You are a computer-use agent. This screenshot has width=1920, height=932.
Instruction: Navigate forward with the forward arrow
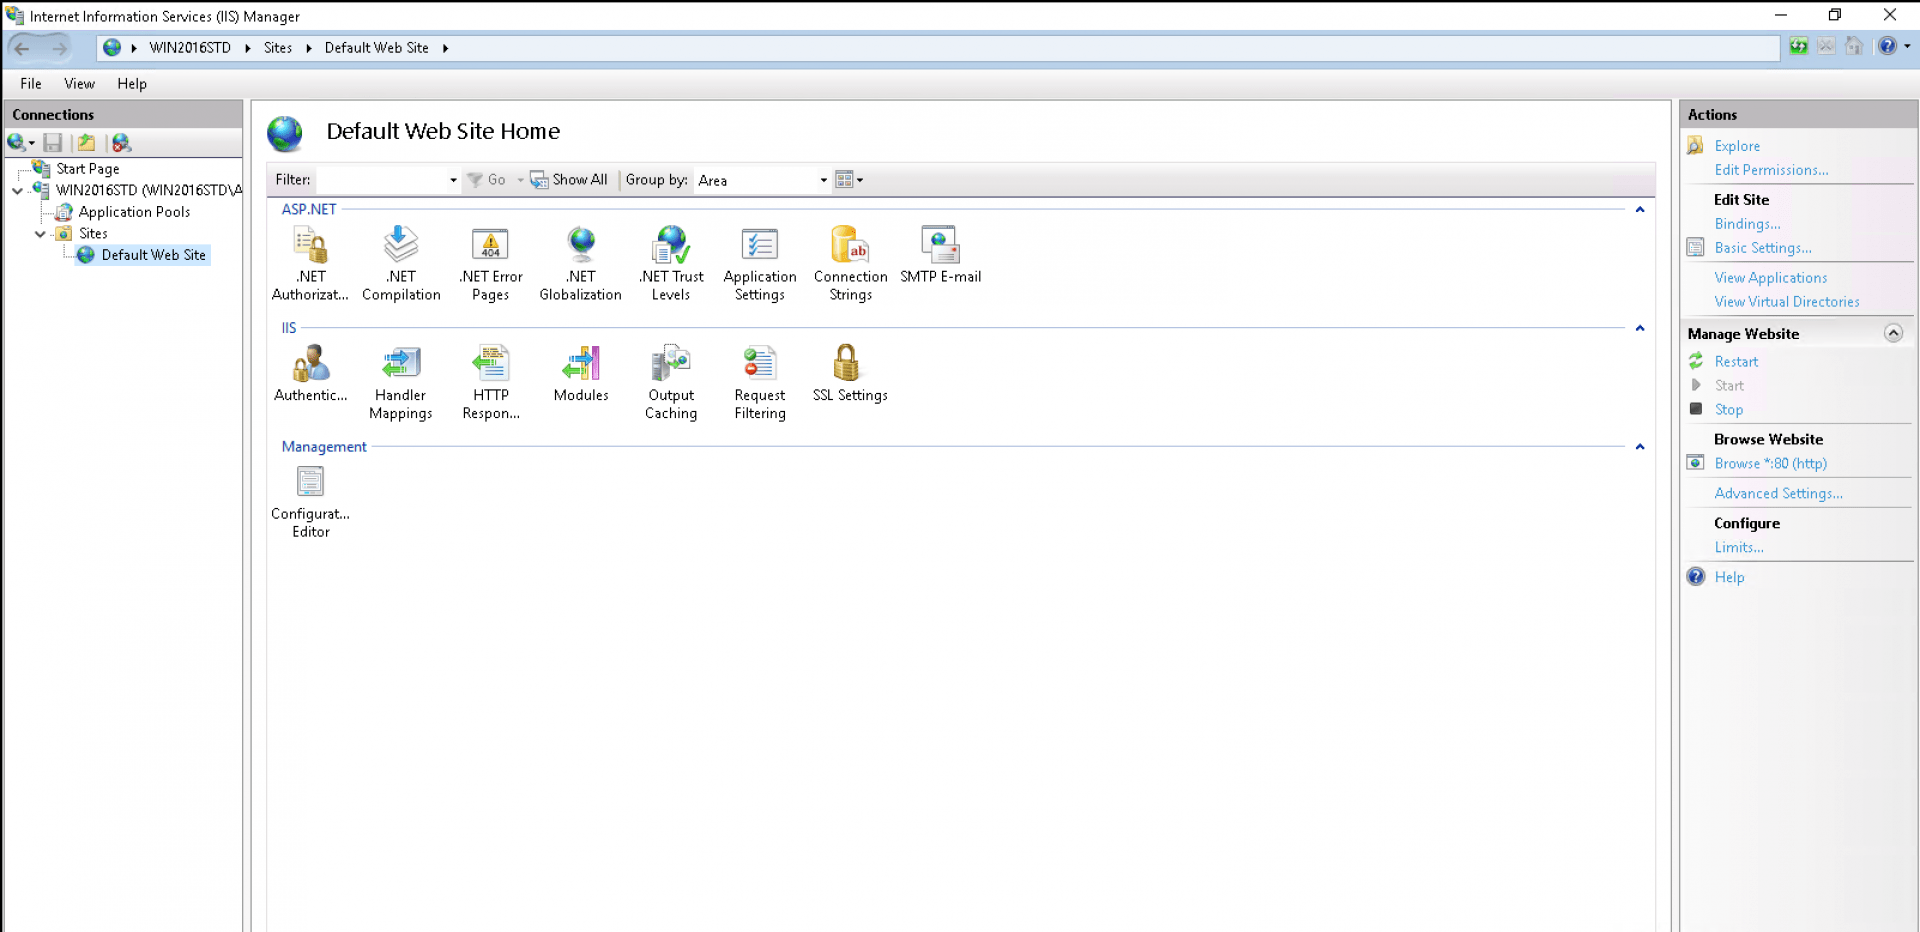pyautogui.click(x=59, y=47)
